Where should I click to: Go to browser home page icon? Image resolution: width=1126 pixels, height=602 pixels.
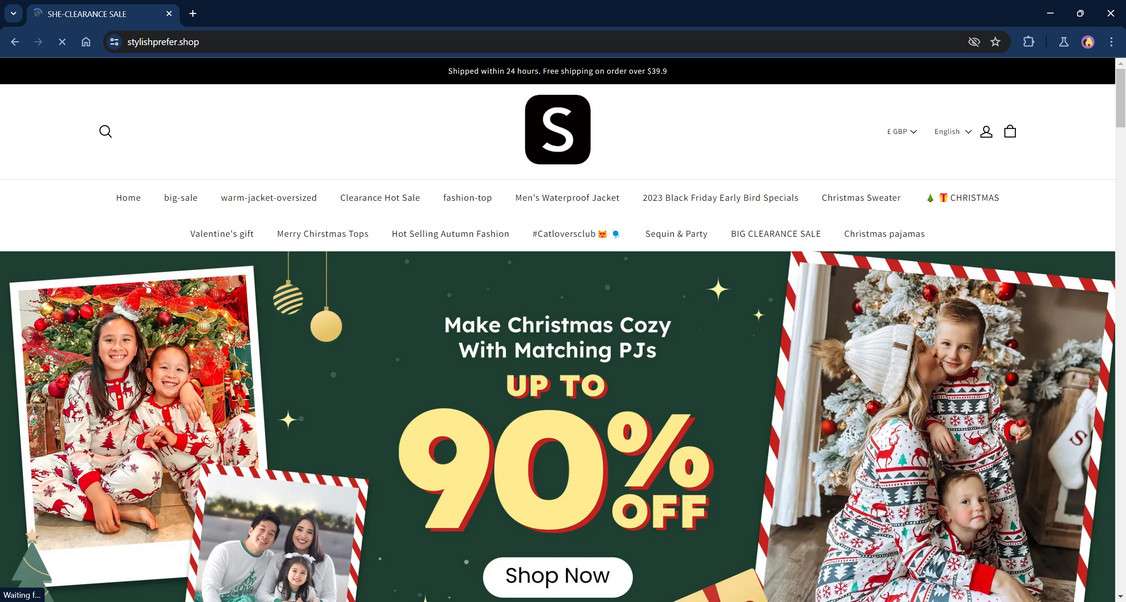pos(86,42)
